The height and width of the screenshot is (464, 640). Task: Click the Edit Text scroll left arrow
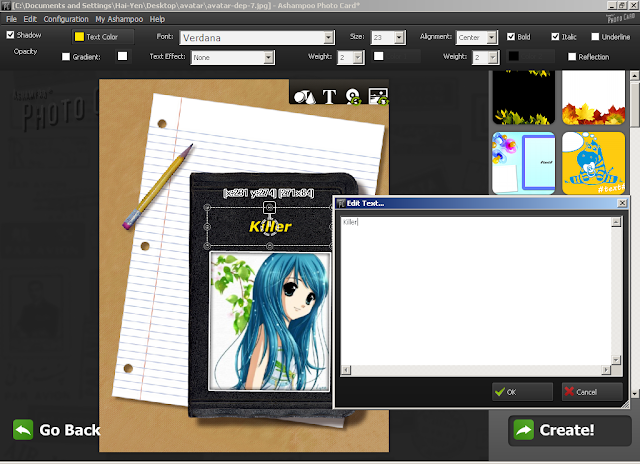click(x=346, y=370)
